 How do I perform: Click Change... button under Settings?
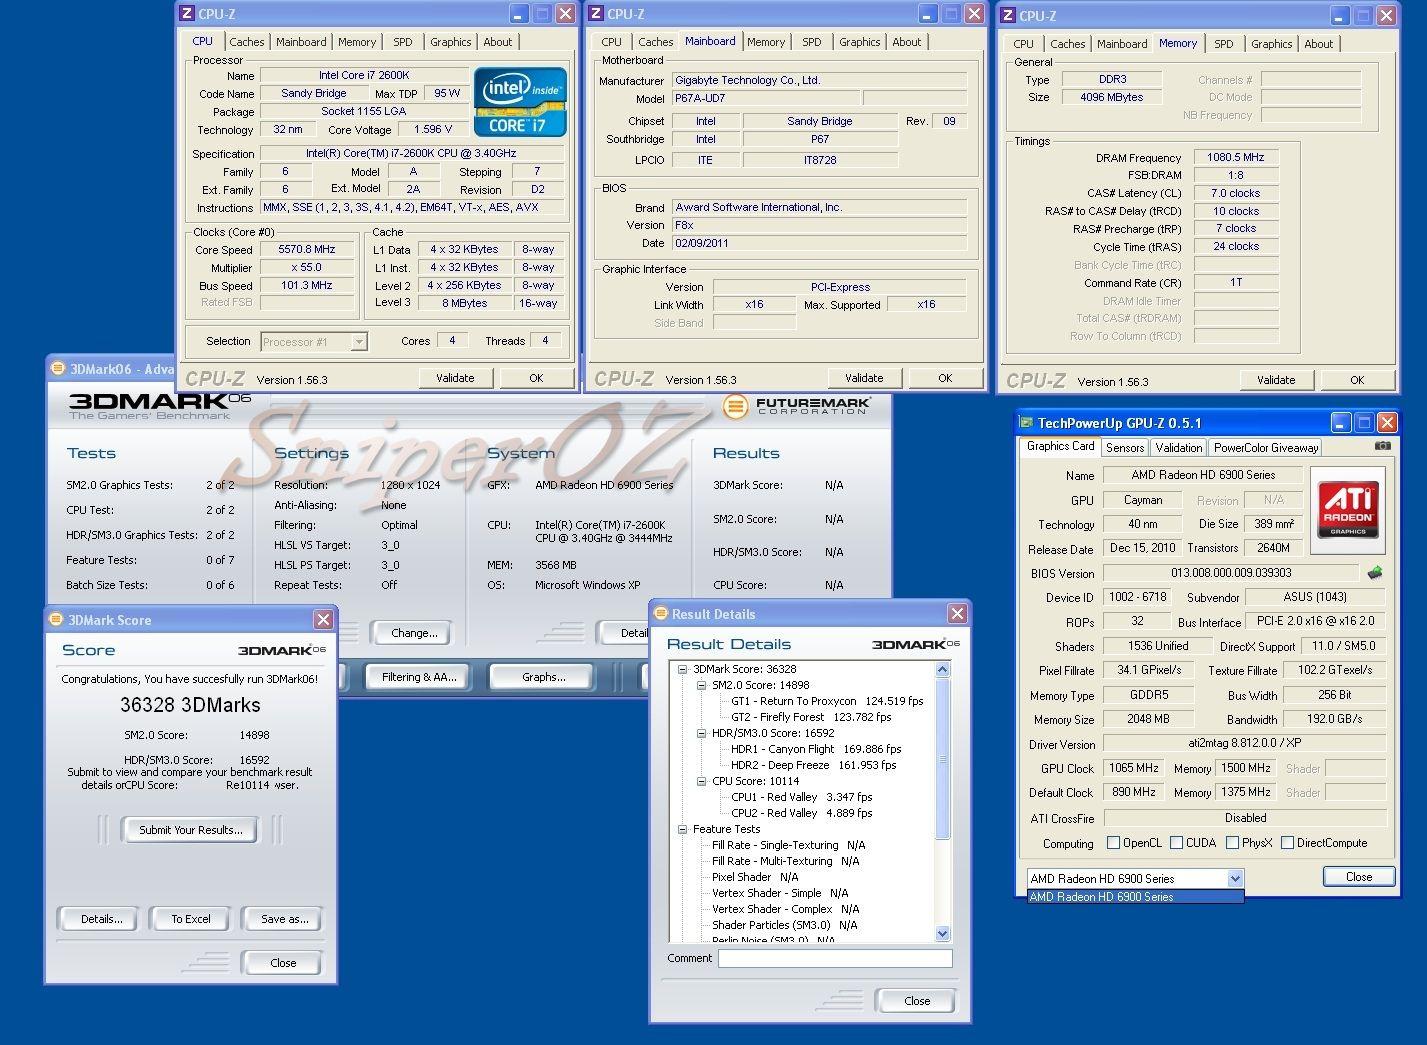coord(414,633)
